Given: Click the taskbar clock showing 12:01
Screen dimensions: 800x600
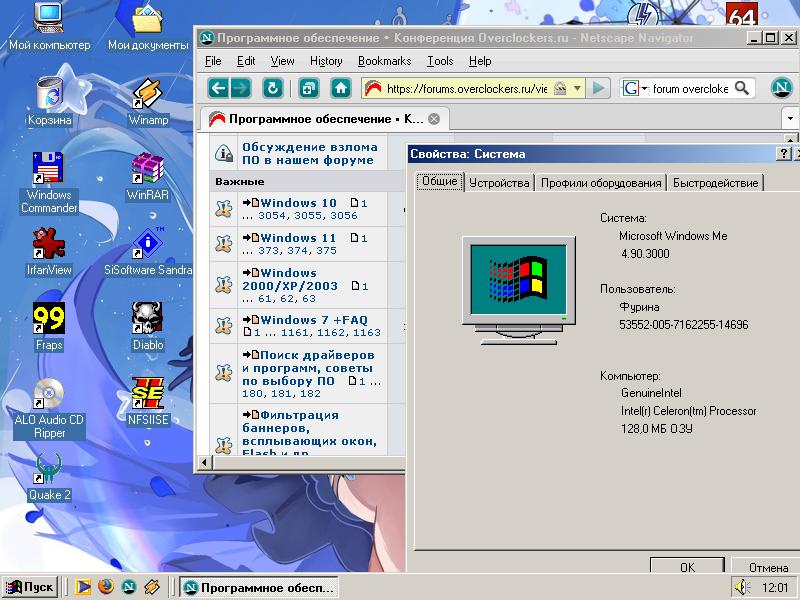Looking at the screenshot, I should coord(774,588).
